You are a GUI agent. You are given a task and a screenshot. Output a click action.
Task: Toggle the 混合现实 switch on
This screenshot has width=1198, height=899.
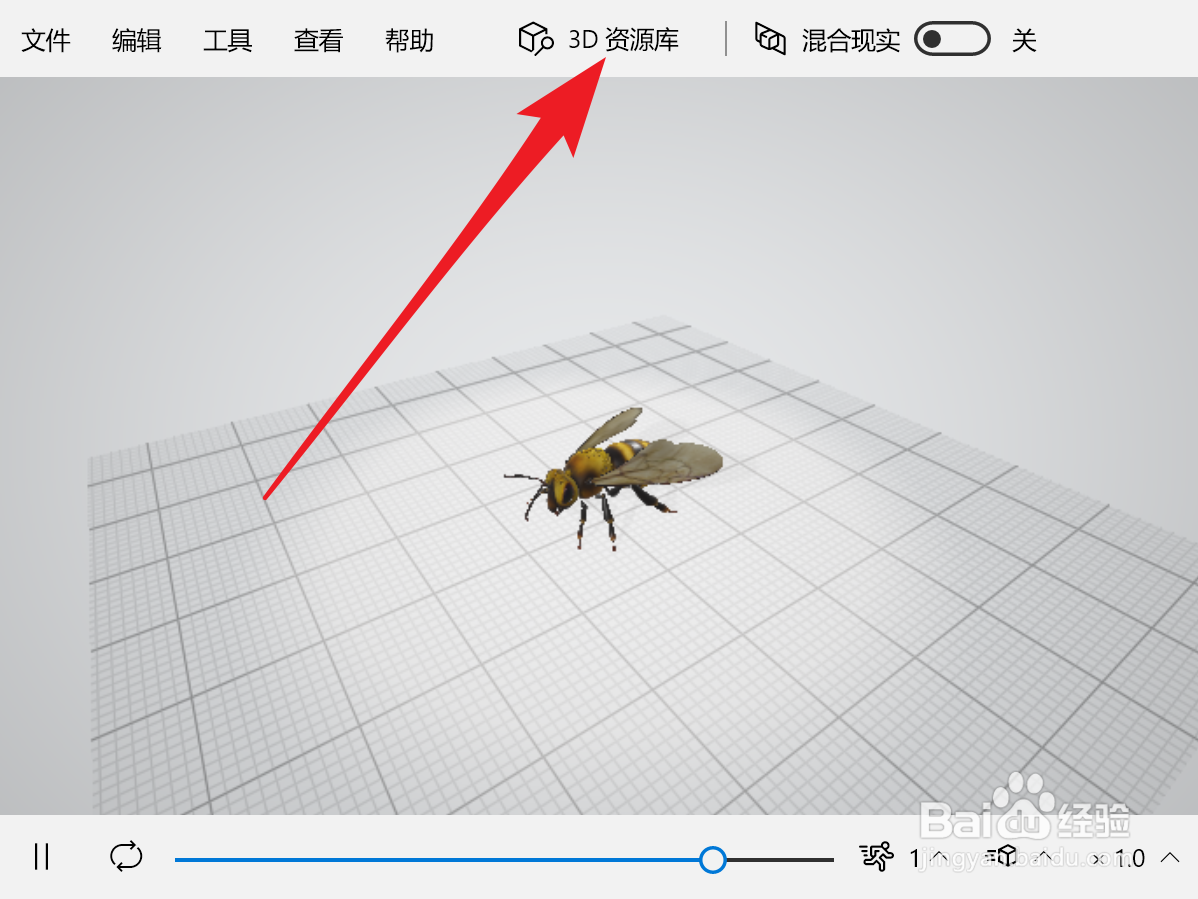[x=952, y=39]
